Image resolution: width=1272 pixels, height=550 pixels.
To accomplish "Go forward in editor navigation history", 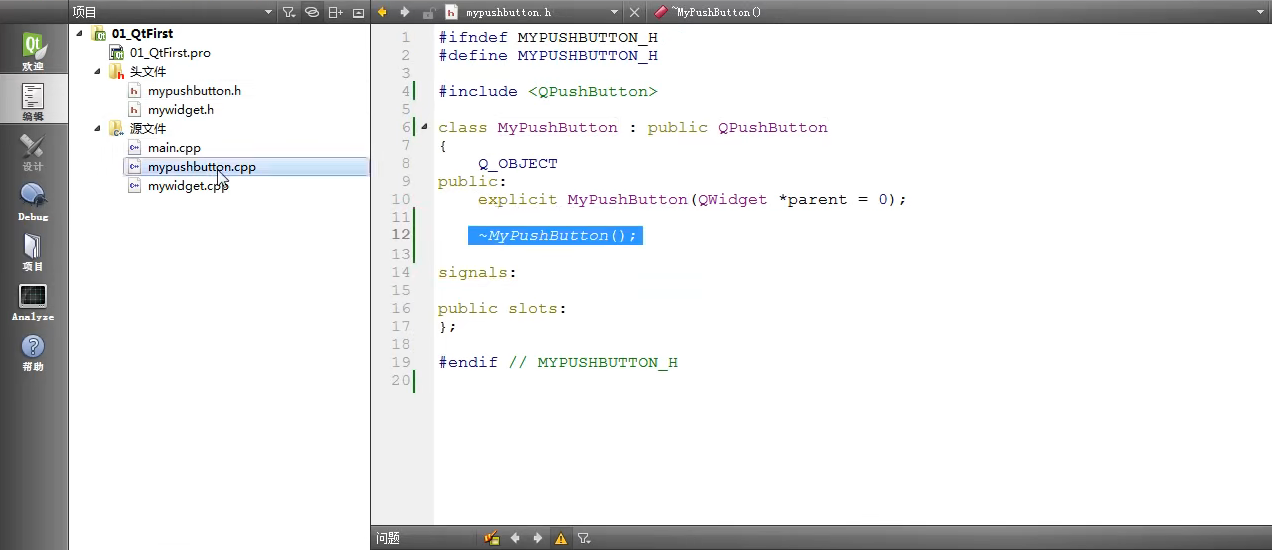I will (x=405, y=12).
